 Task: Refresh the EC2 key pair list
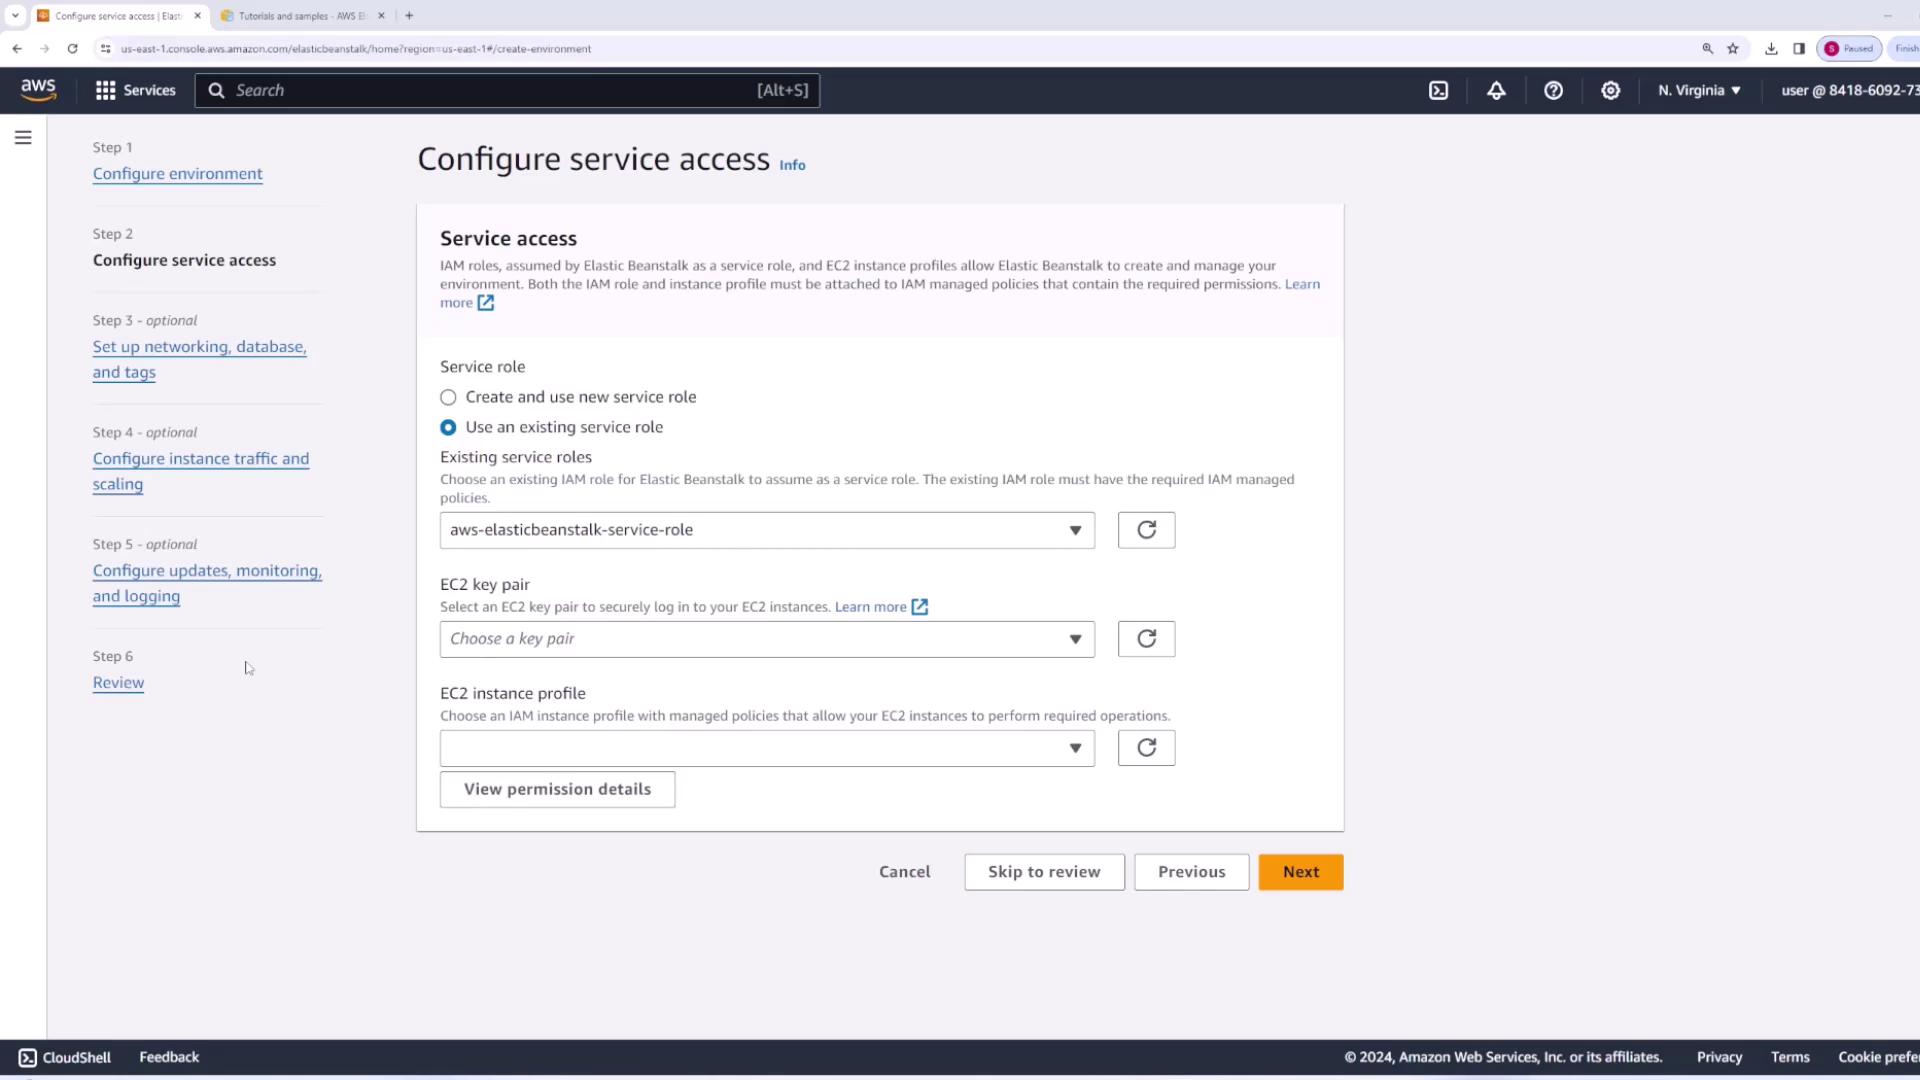(x=1146, y=639)
